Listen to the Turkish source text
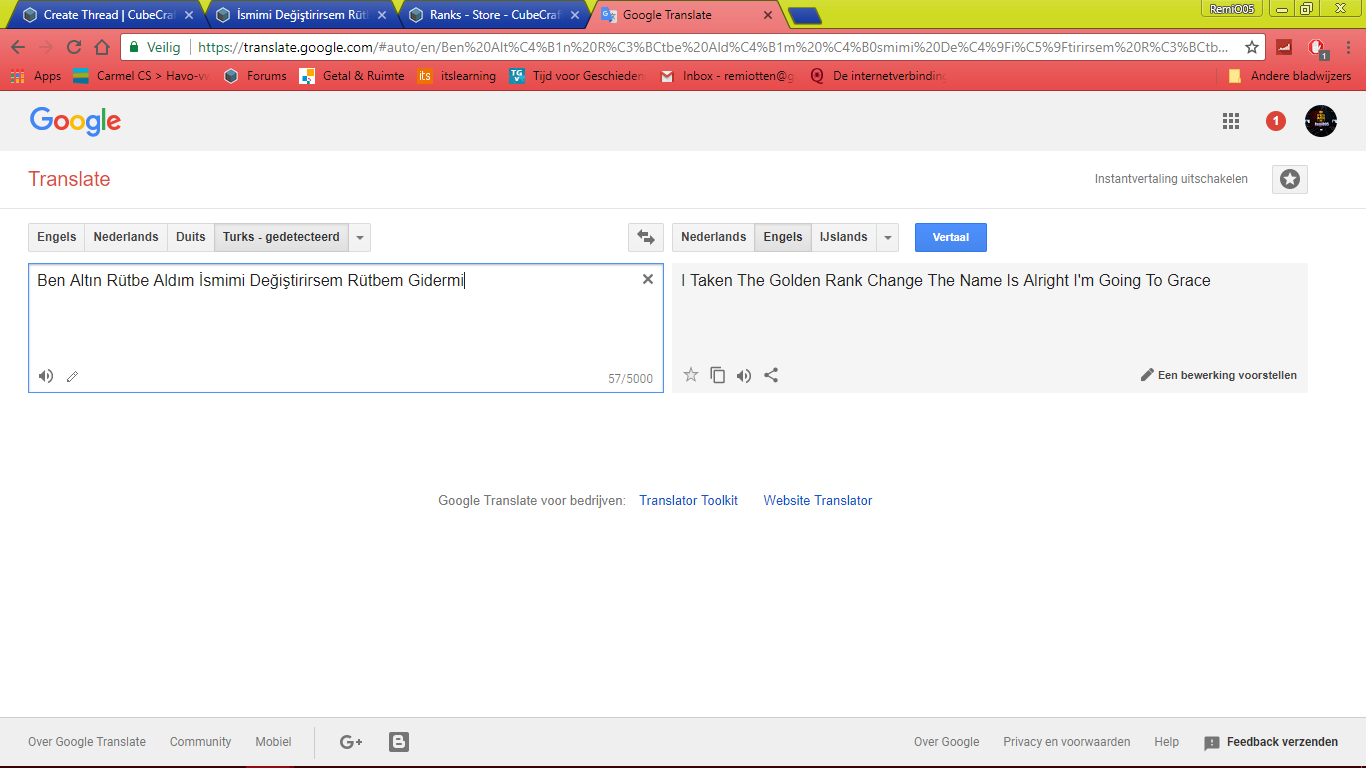 click(46, 376)
